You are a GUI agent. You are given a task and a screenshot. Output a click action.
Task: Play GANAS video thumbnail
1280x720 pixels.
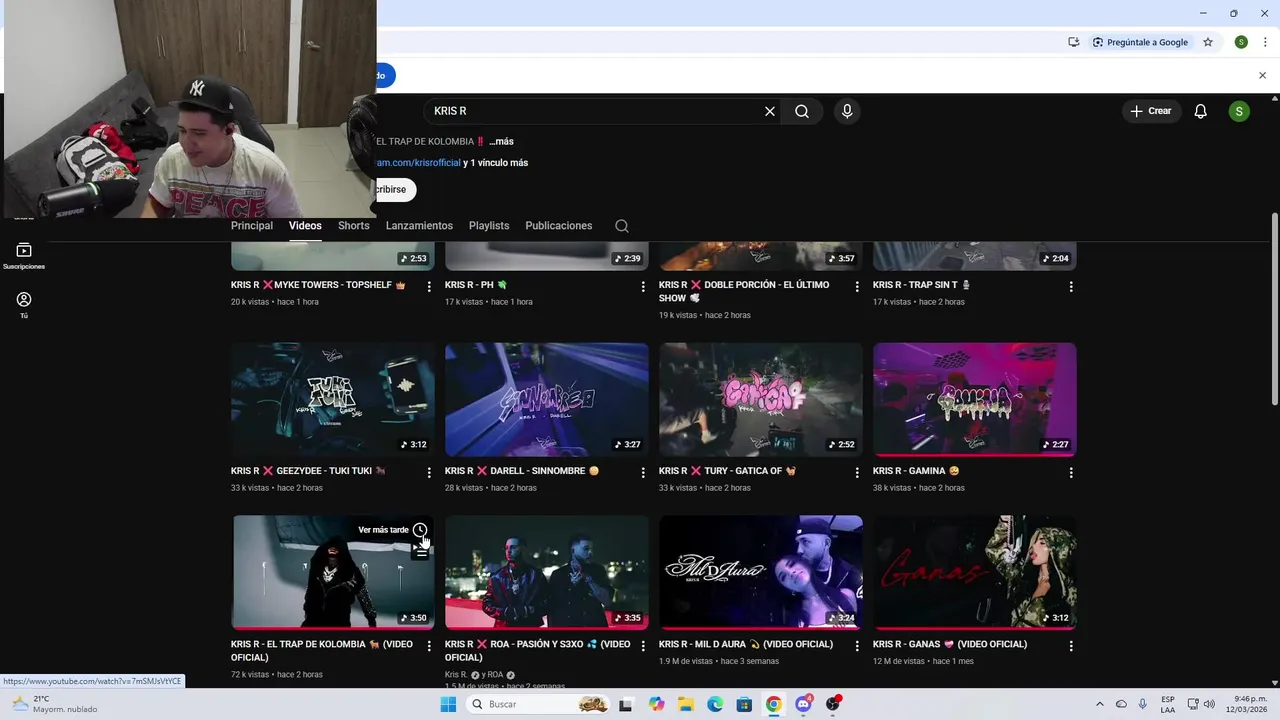(975, 572)
